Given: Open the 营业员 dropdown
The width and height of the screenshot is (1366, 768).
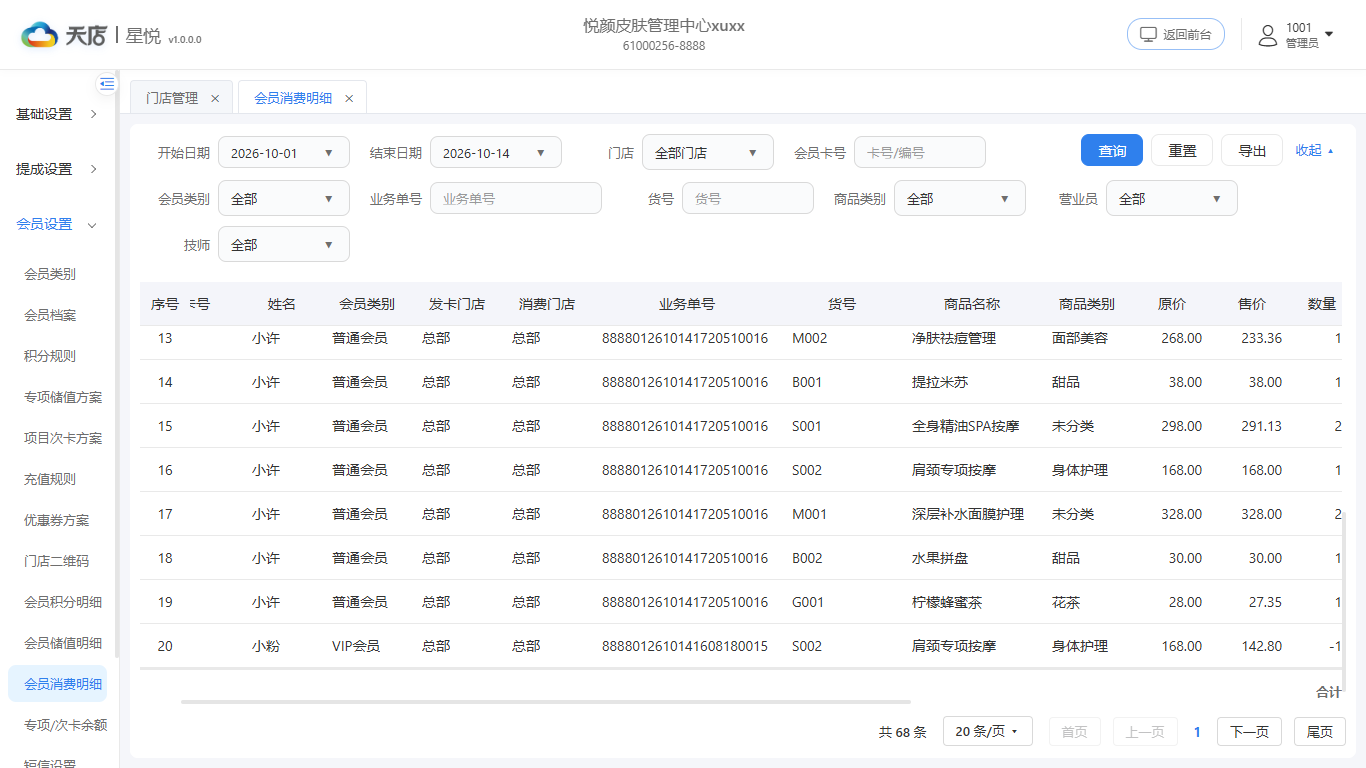Looking at the screenshot, I should pos(1172,199).
